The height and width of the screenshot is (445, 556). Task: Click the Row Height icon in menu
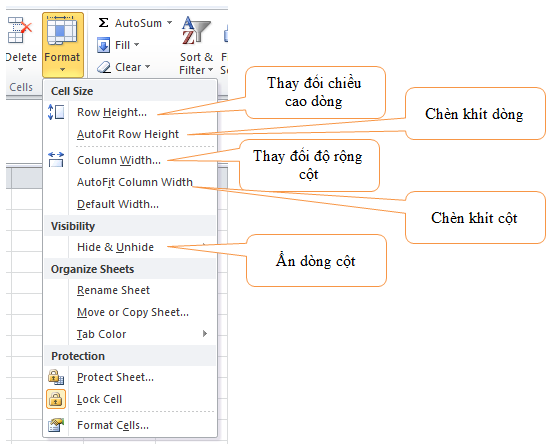point(56,112)
